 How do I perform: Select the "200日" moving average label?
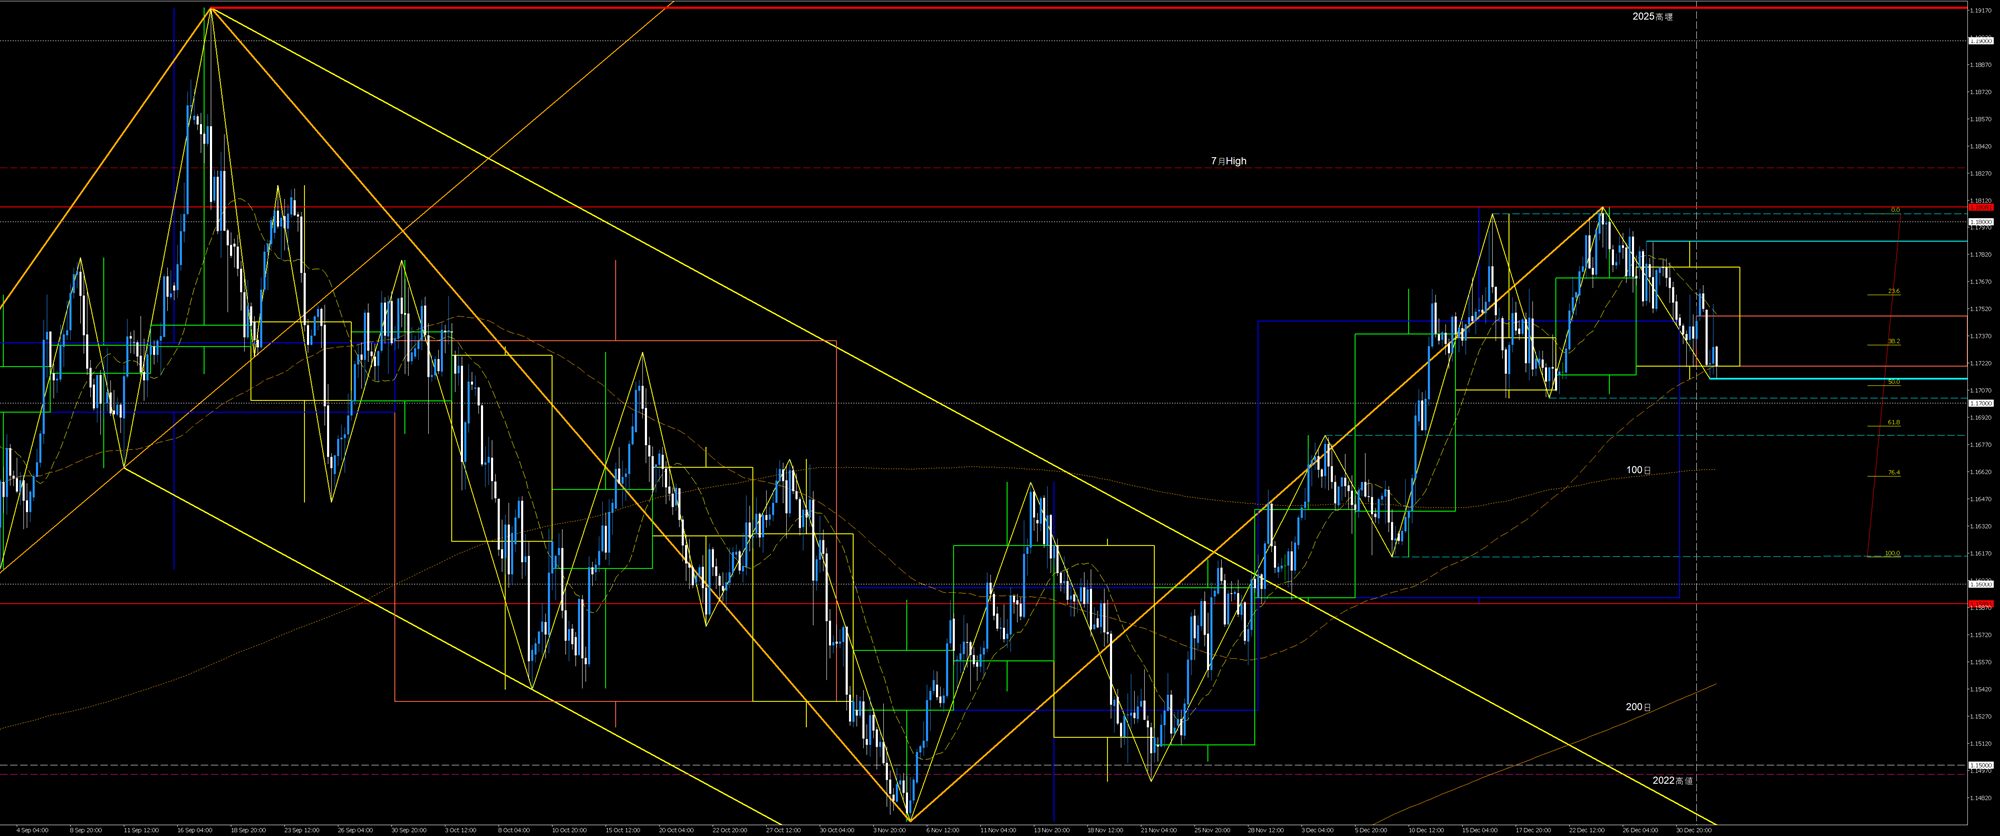pos(1638,707)
